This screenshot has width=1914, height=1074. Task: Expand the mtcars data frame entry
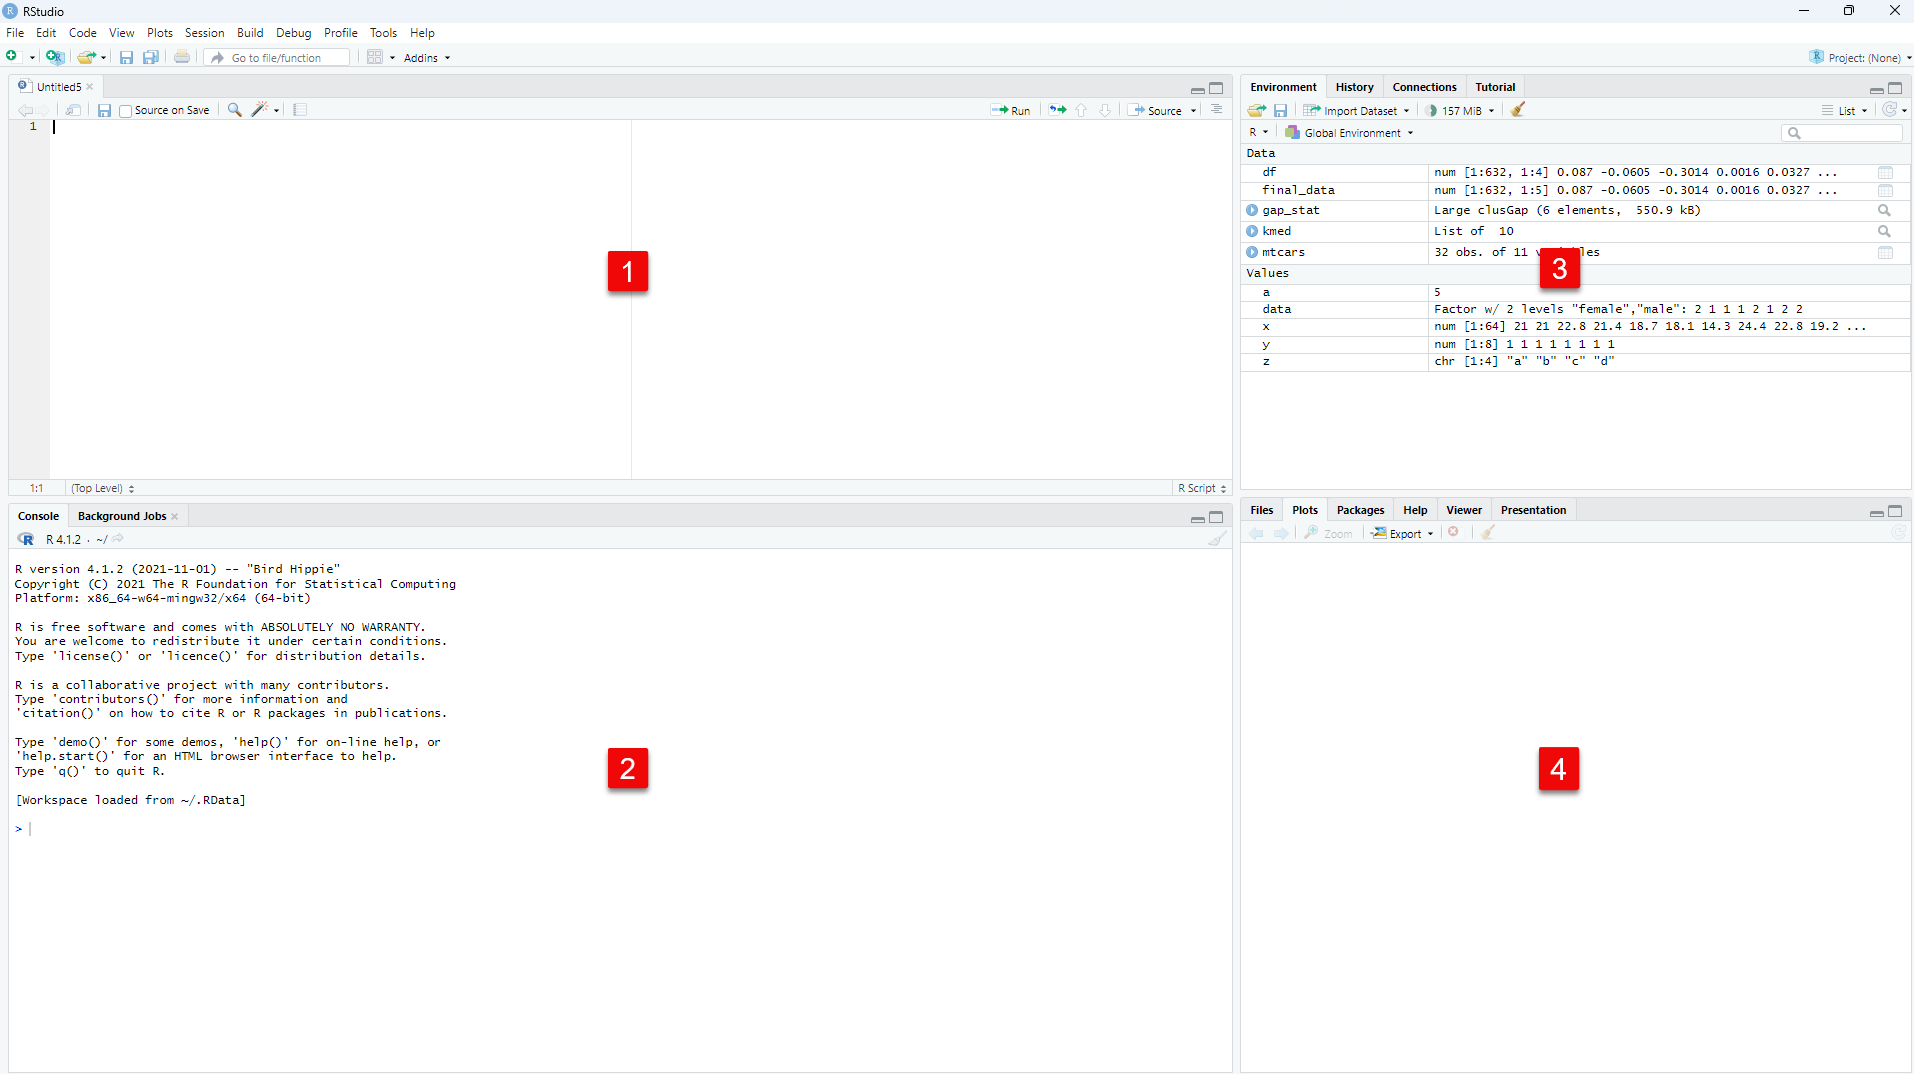click(x=1252, y=253)
